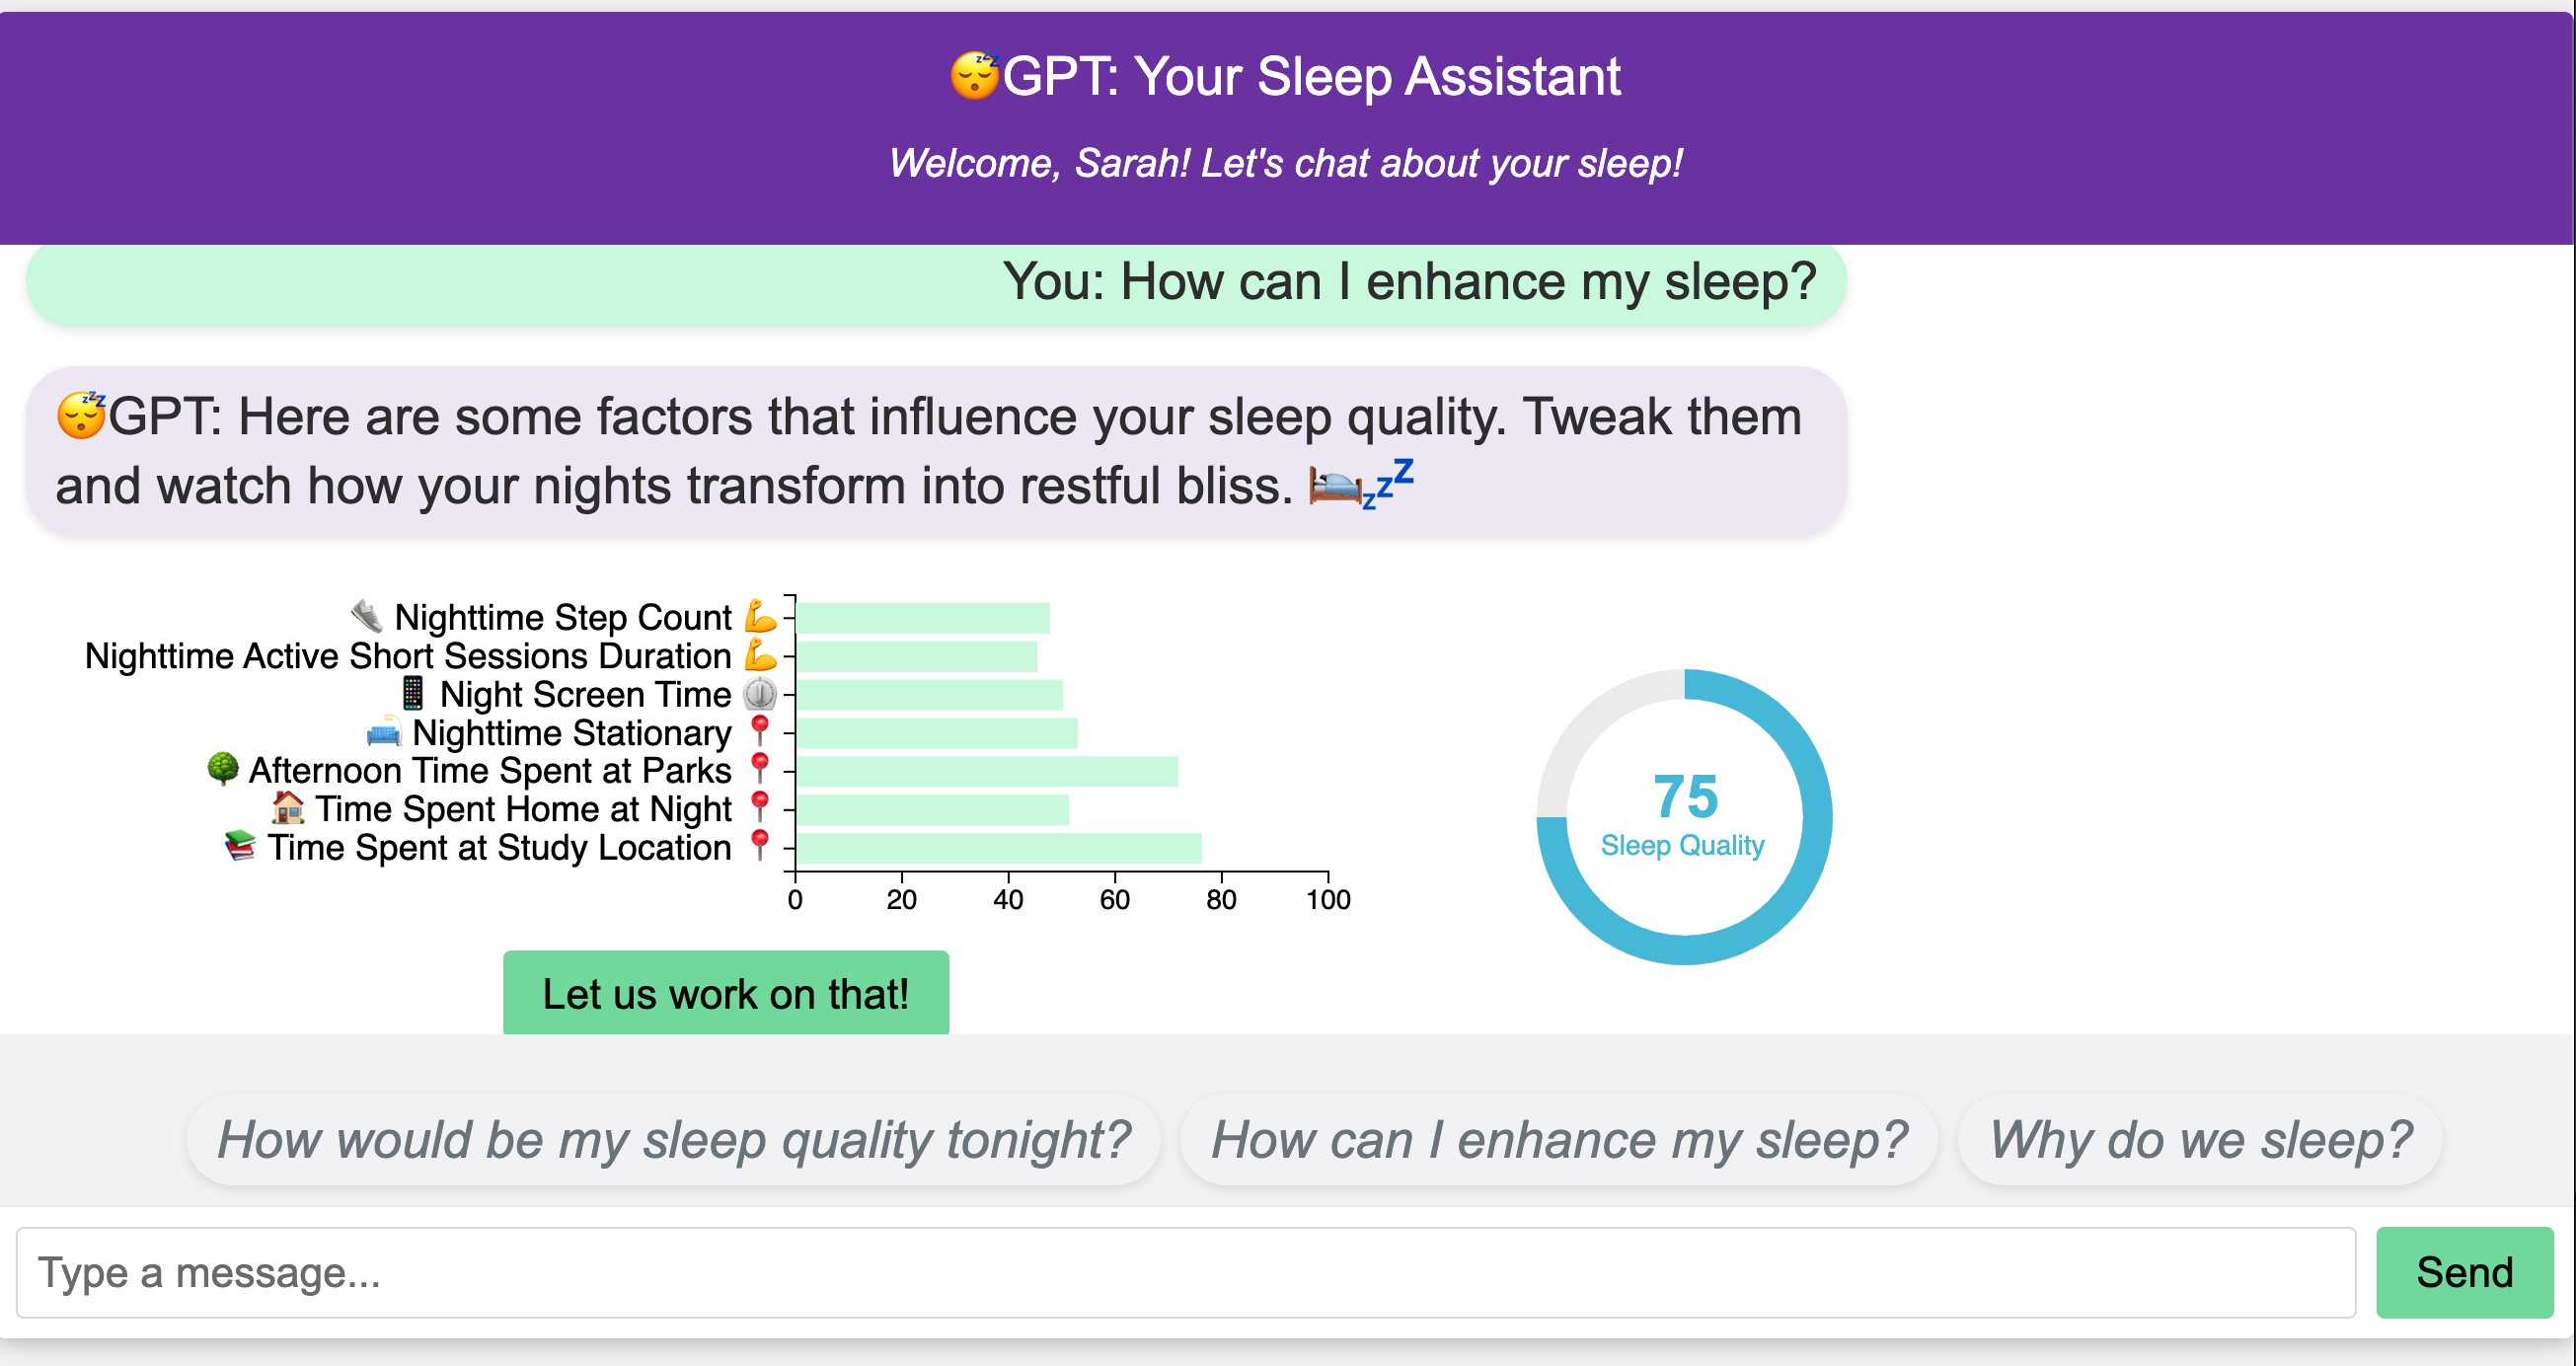Click the flexed arm icon after Nighttime Step Count
The height and width of the screenshot is (1366, 2576).
760,616
